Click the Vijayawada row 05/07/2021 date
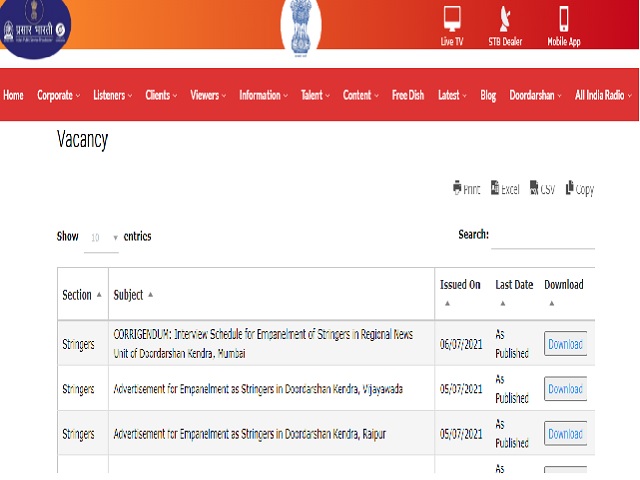 click(461, 389)
